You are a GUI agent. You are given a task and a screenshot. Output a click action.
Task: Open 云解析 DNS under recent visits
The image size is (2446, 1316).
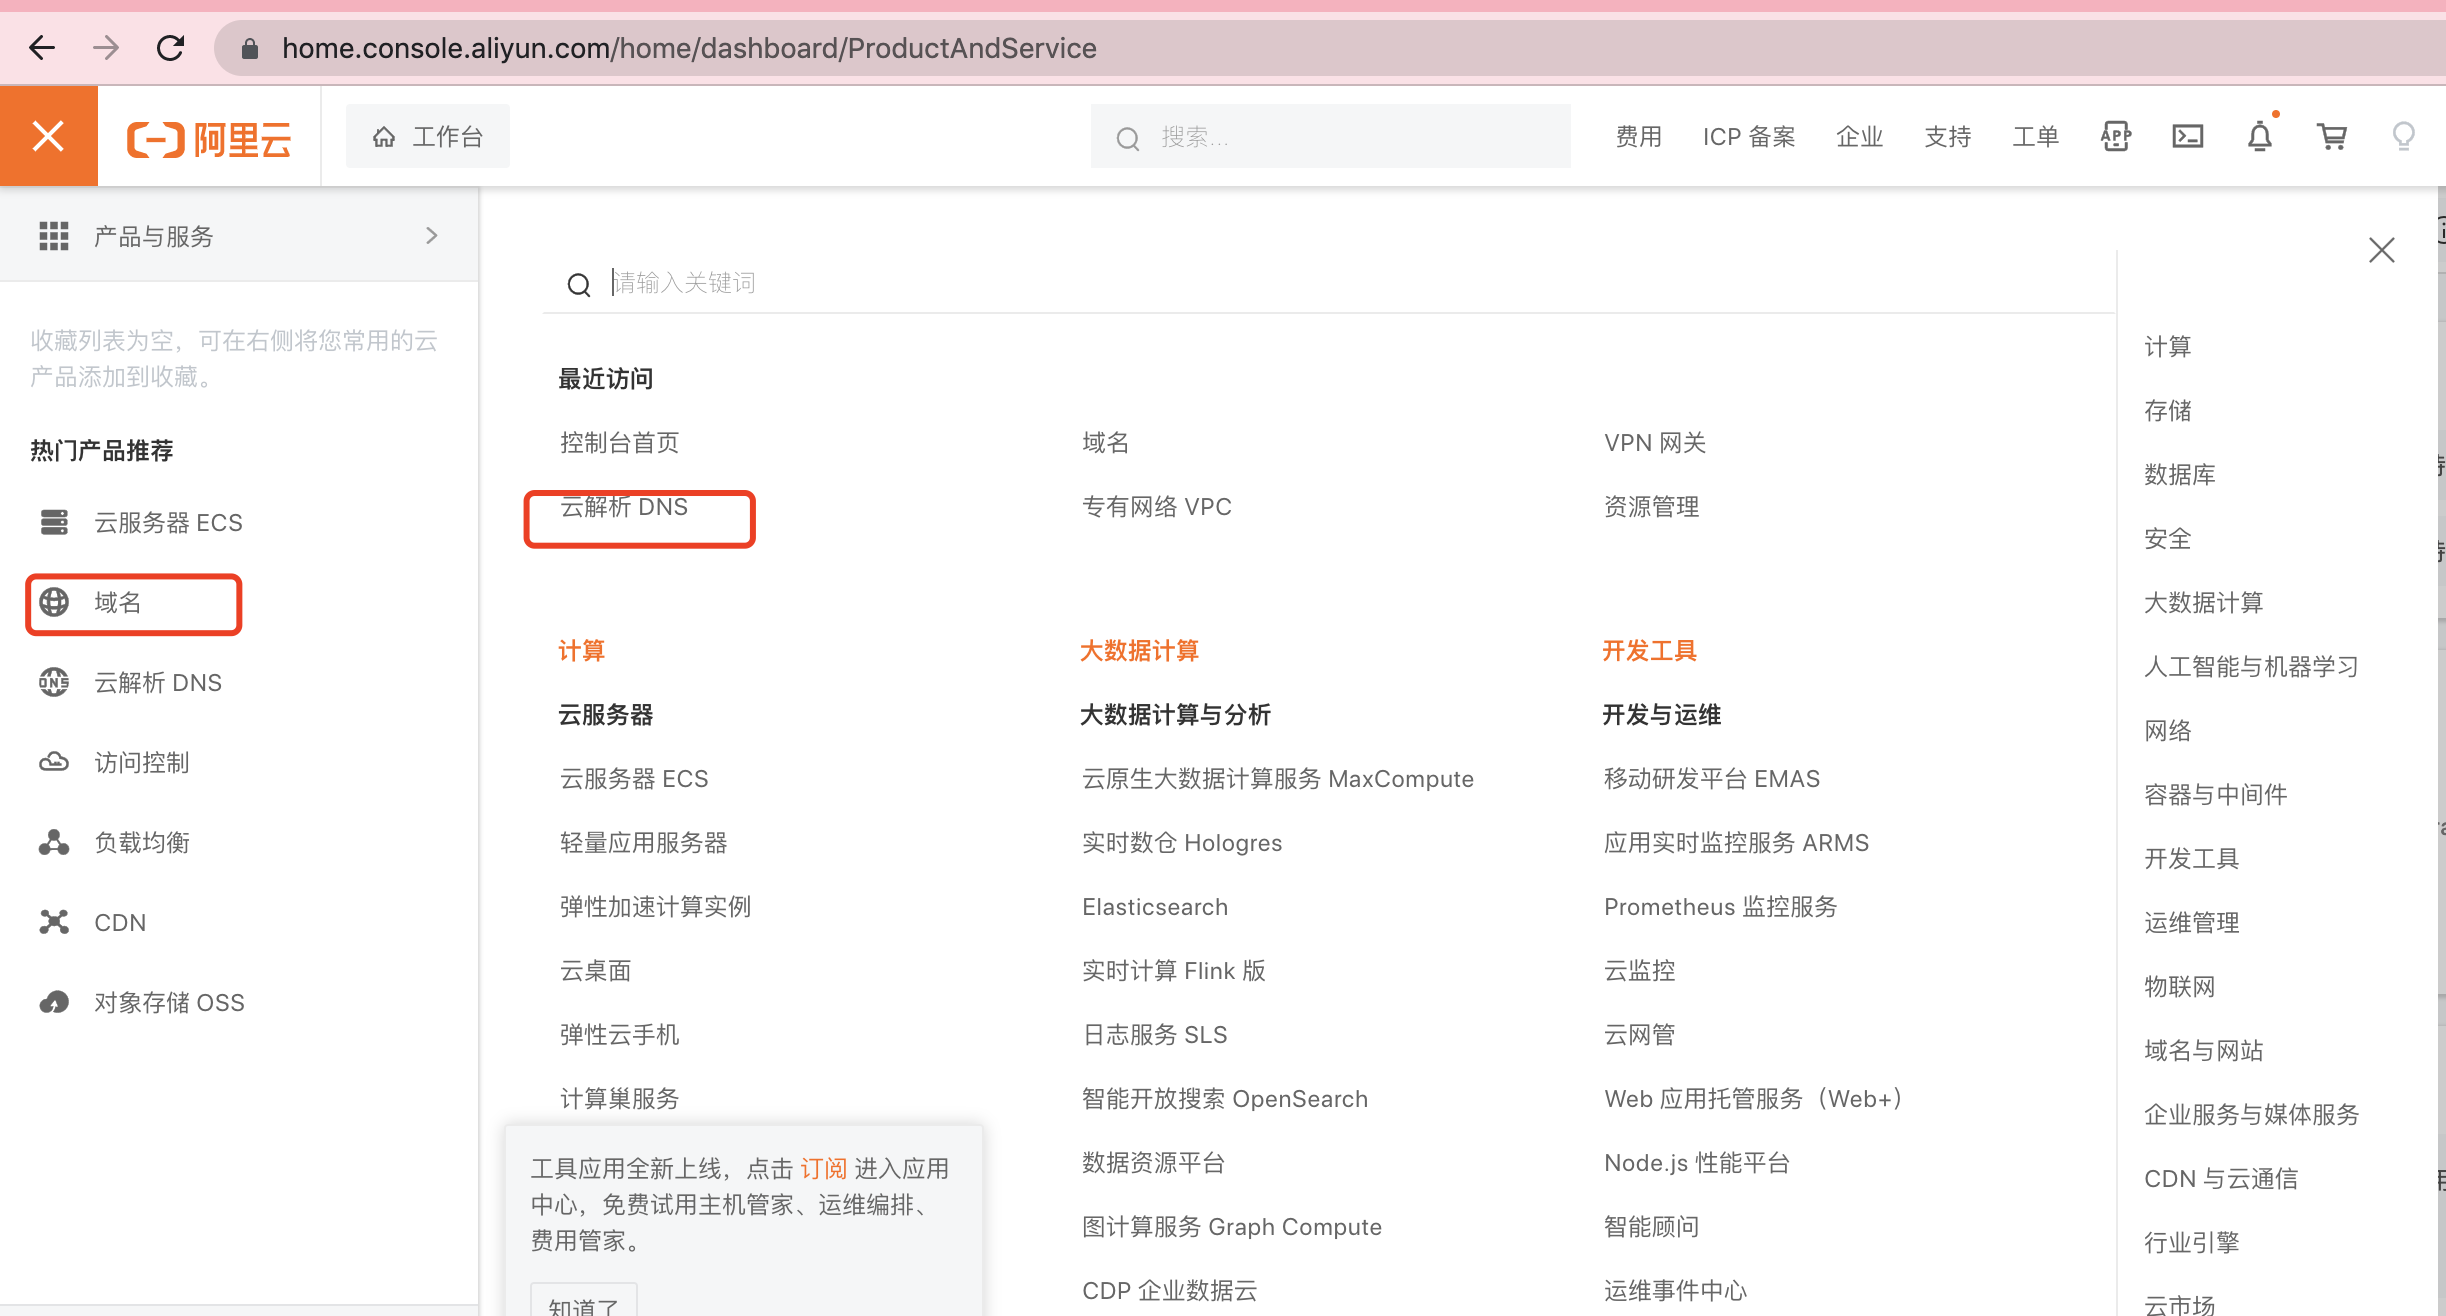coord(624,507)
